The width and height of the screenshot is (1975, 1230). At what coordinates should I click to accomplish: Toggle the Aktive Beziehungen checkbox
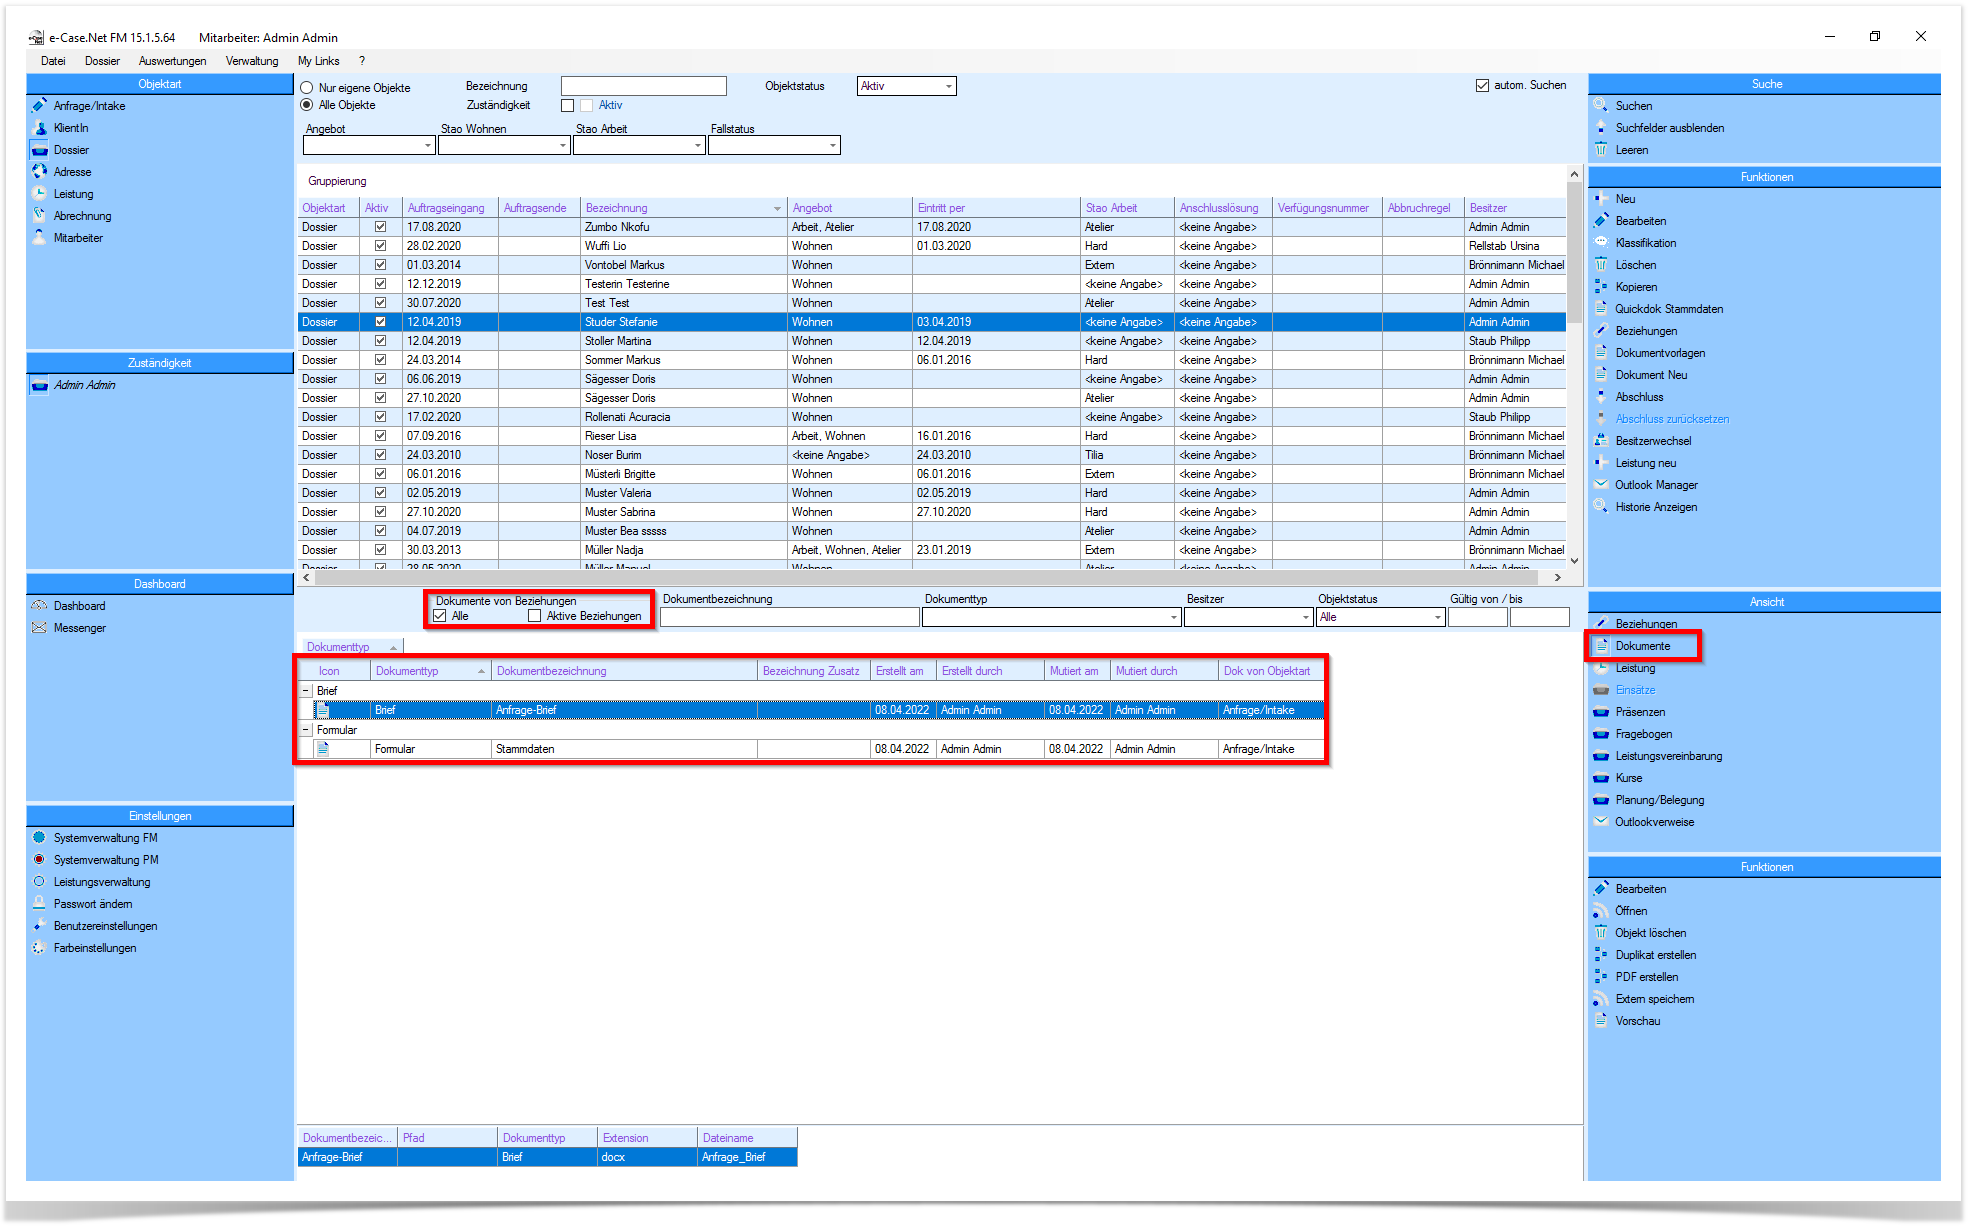[535, 616]
